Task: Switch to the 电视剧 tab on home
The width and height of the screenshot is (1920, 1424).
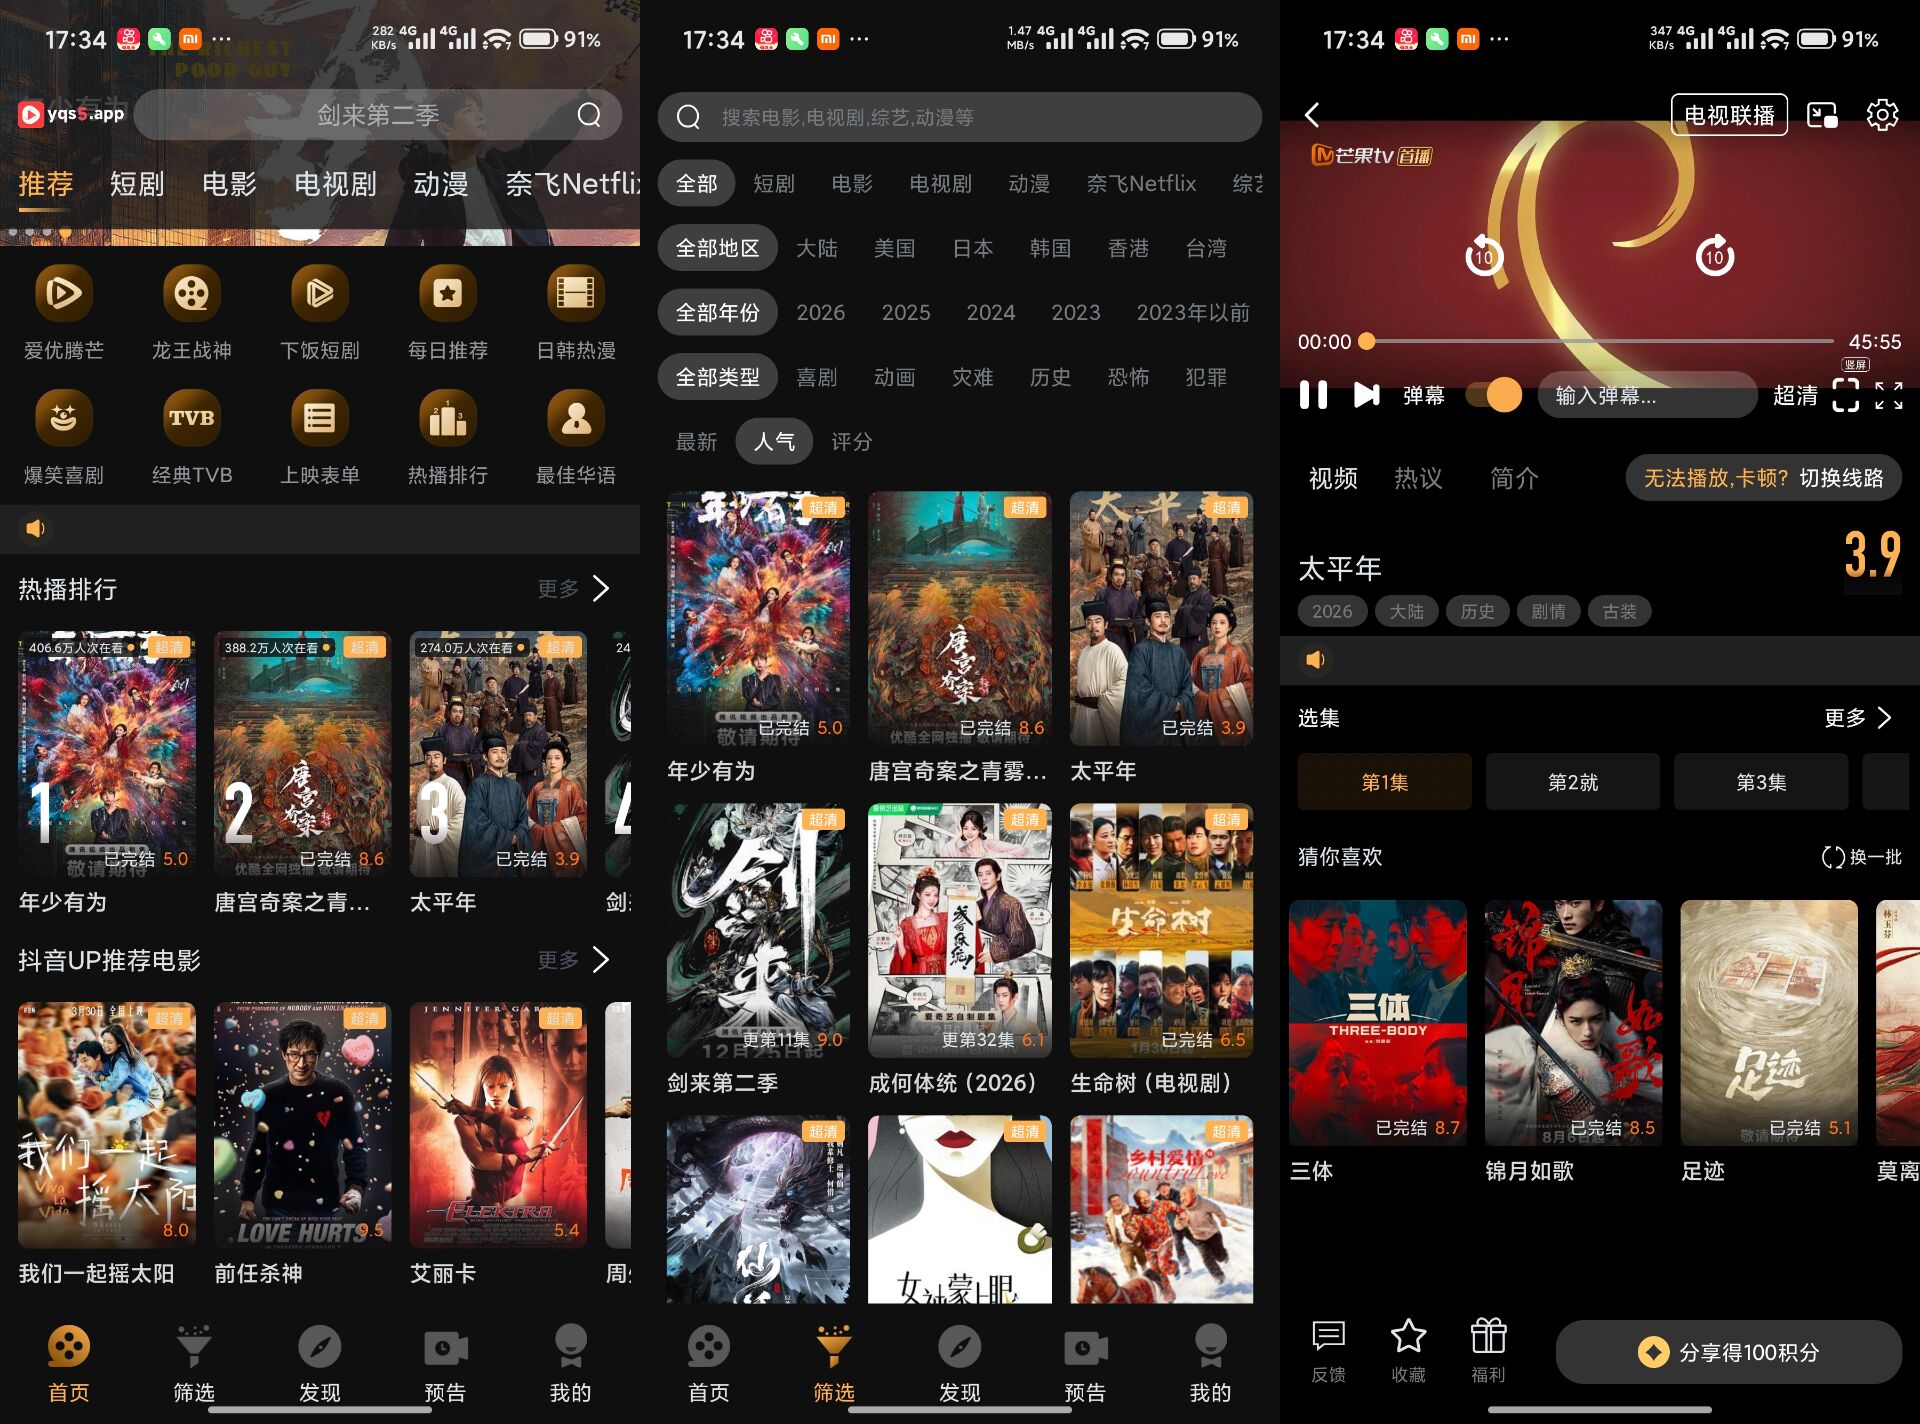Action: click(x=335, y=184)
